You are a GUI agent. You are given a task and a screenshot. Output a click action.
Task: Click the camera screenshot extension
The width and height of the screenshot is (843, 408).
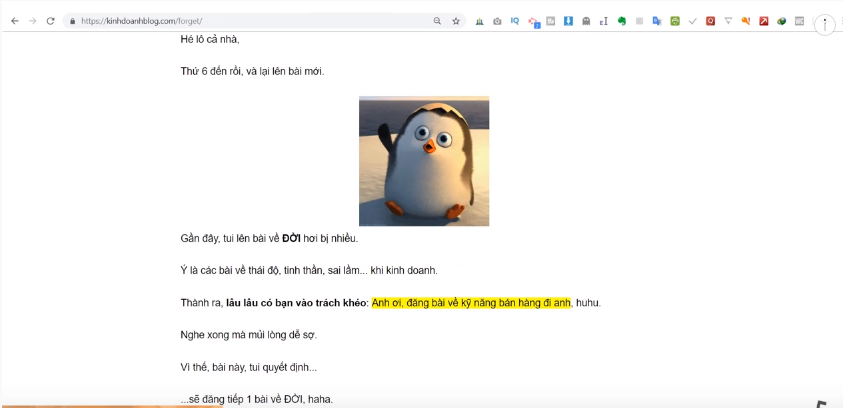coord(497,21)
